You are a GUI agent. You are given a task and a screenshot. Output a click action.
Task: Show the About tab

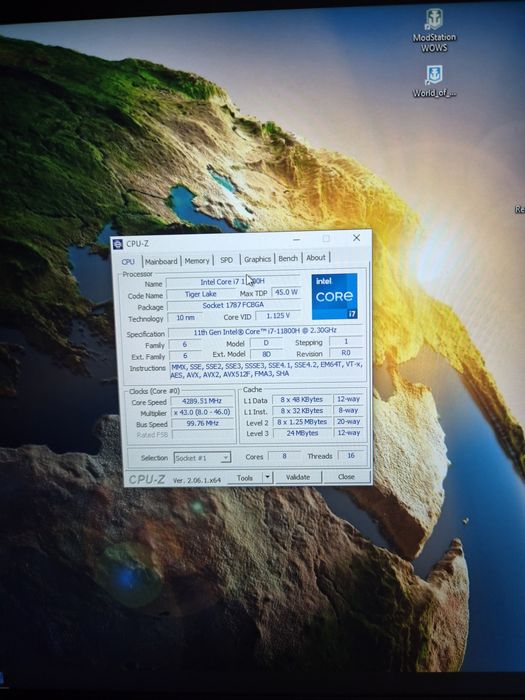[x=316, y=258]
